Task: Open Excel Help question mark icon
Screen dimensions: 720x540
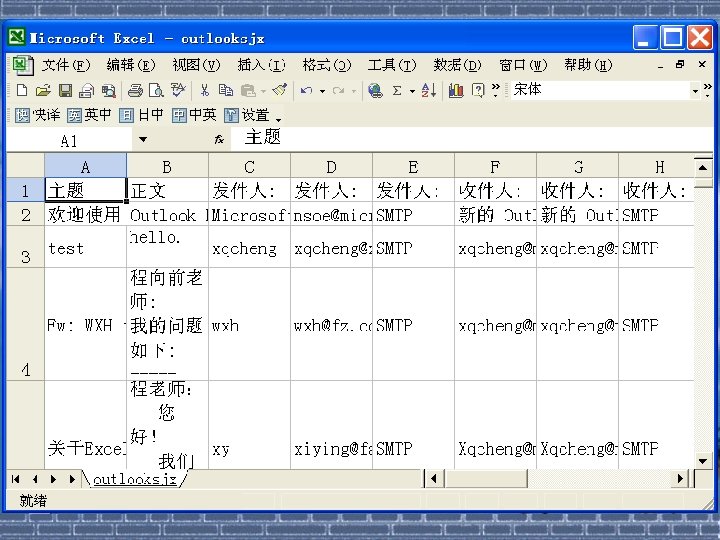Action: click(478, 90)
